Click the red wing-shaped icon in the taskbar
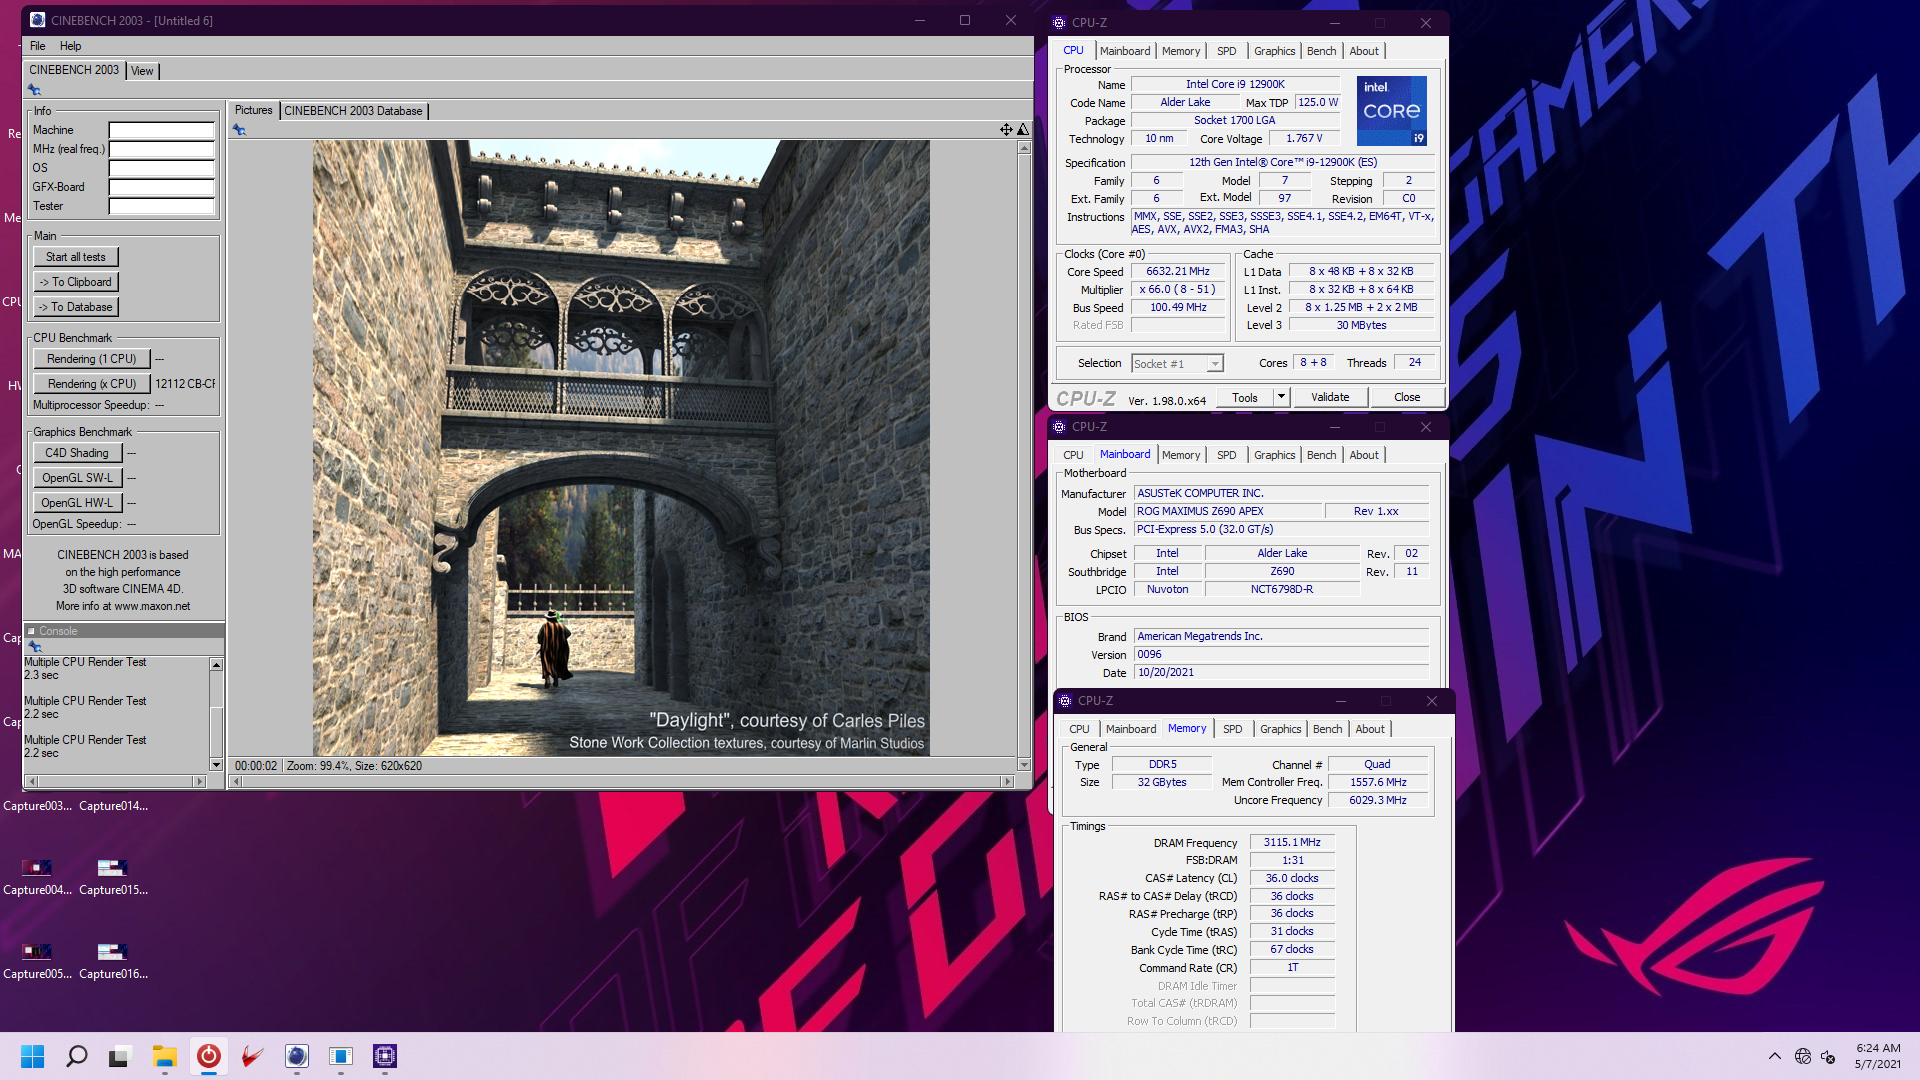This screenshot has width=1920, height=1080. coord(252,1056)
